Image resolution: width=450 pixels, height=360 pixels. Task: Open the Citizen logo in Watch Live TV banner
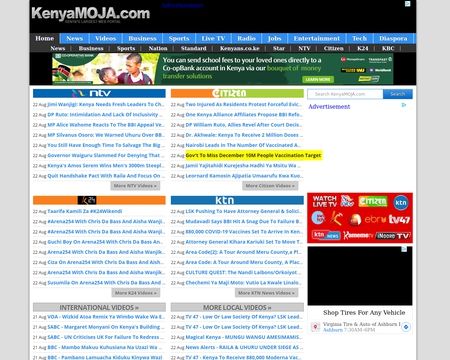[373, 201]
